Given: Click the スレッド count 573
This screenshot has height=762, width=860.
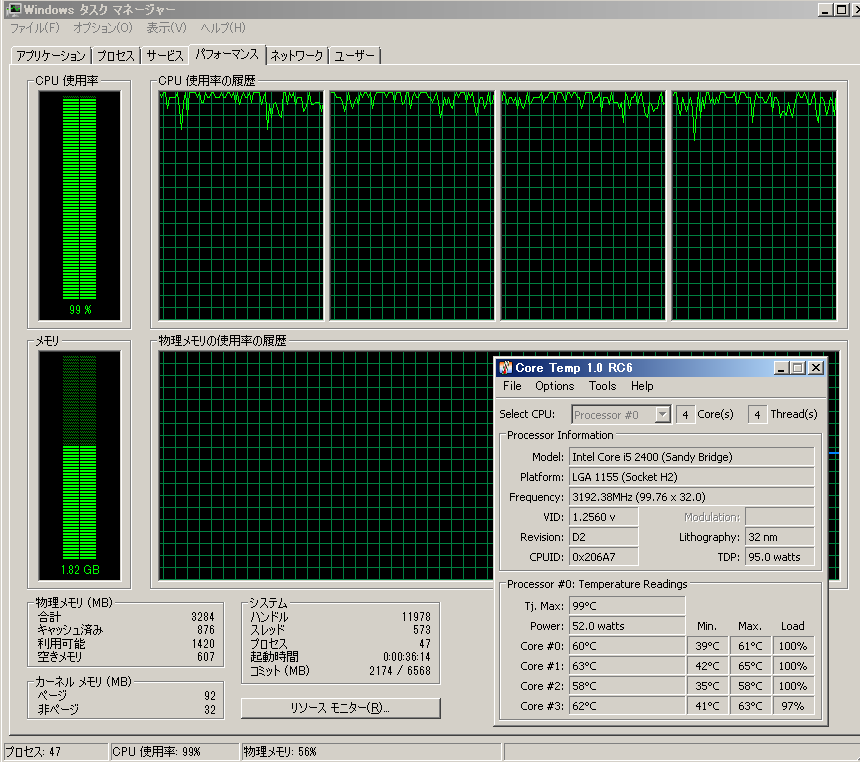Looking at the screenshot, I should [422, 630].
